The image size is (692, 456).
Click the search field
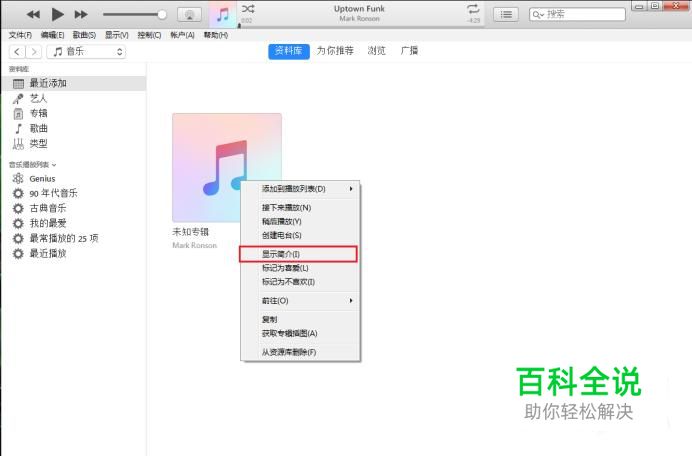pos(577,15)
